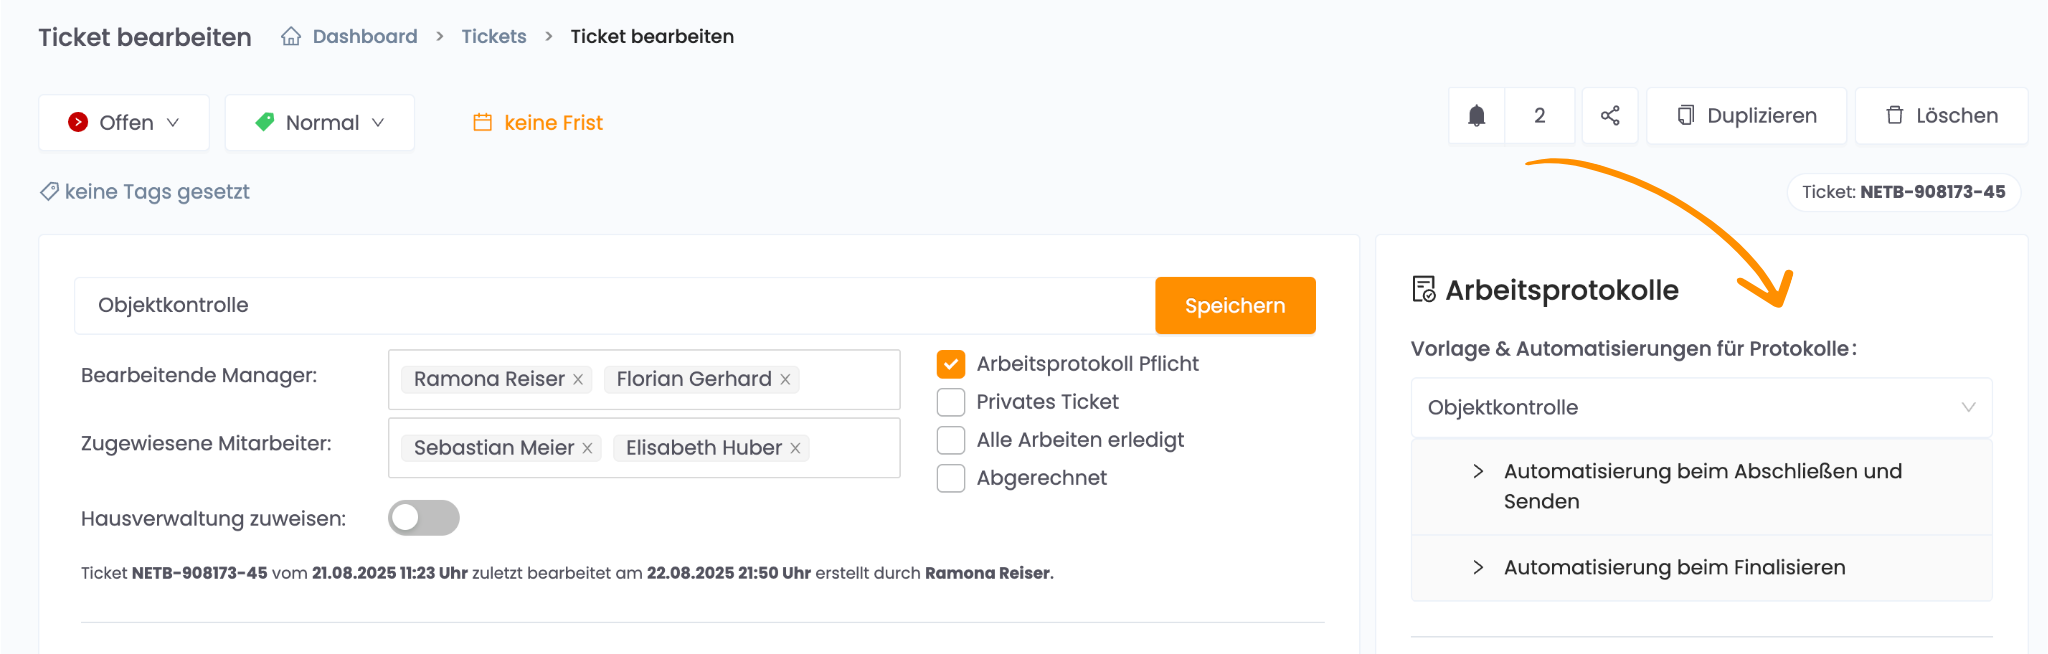Click the notification bell icon
Image resolution: width=2048 pixels, height=654 pixels.
1476,116
